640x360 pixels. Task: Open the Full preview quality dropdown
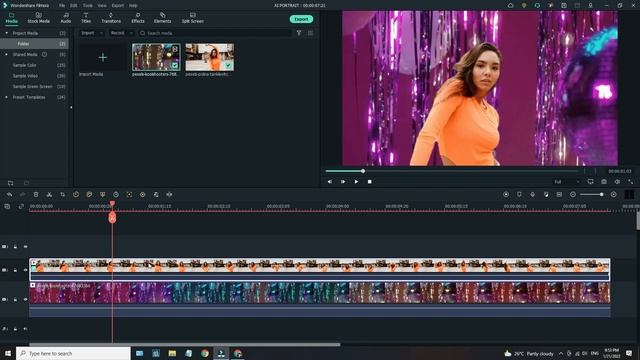point(567,182)
